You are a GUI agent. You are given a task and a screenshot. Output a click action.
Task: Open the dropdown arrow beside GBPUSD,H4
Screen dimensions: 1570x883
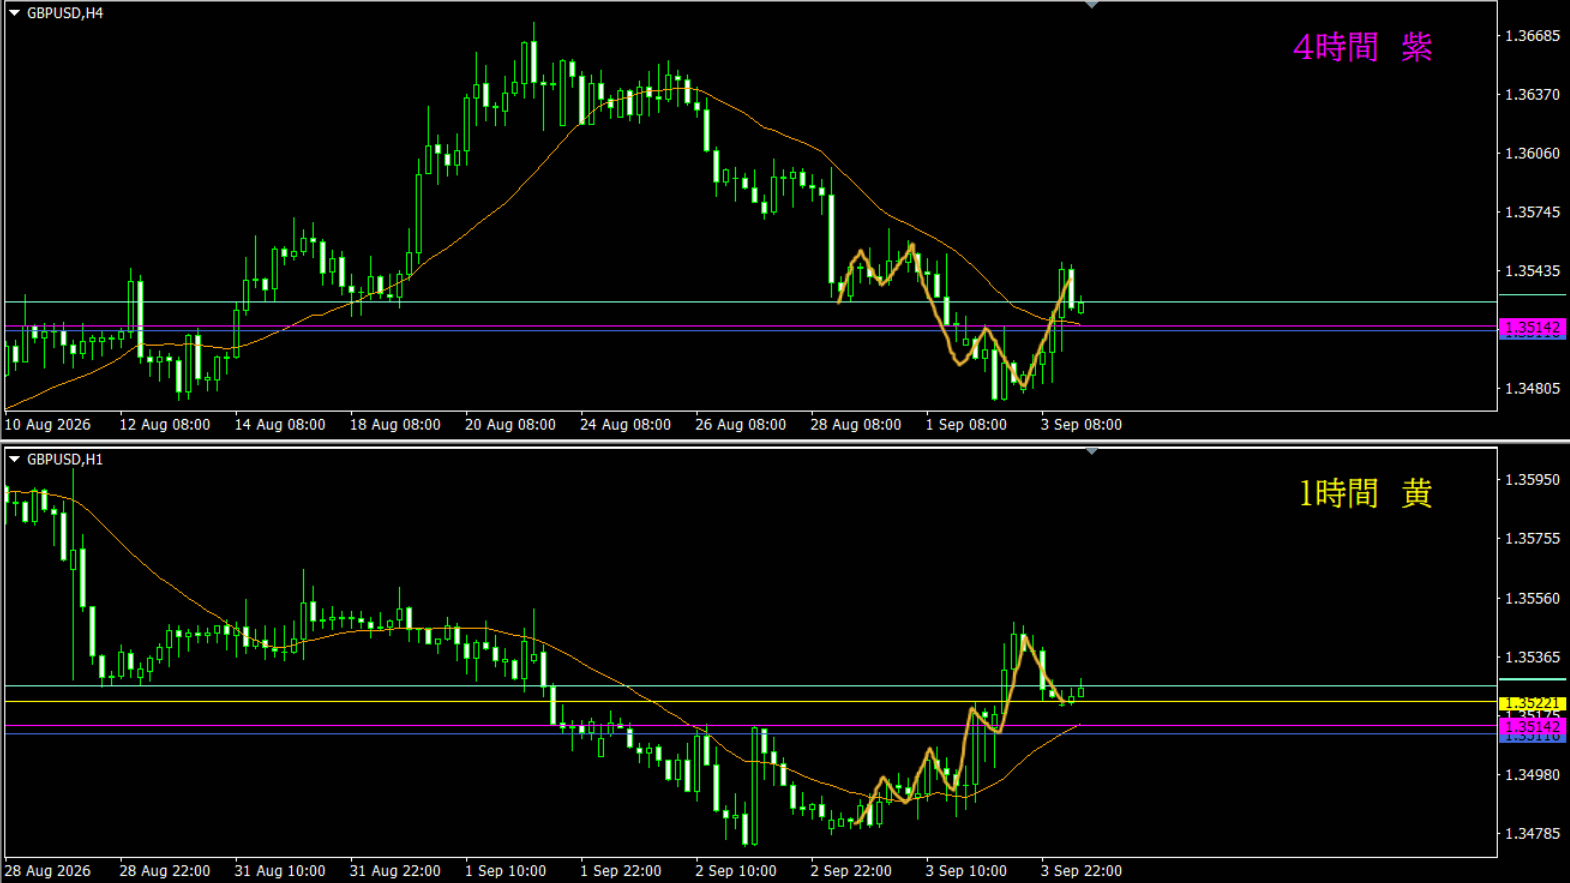(x=15, y=13)
